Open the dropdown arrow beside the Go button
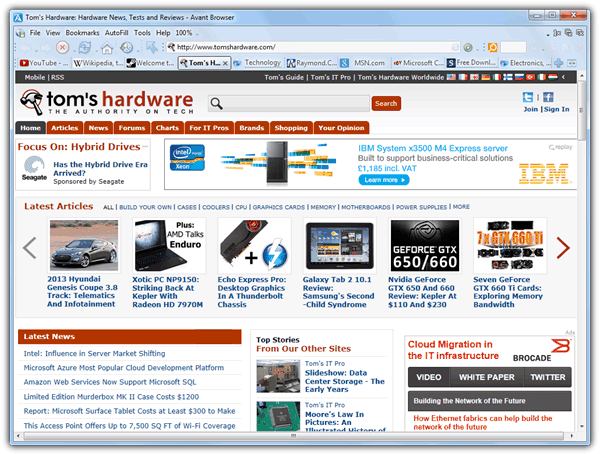The width and height of the screenshot is (600, 454). [477, 49]
